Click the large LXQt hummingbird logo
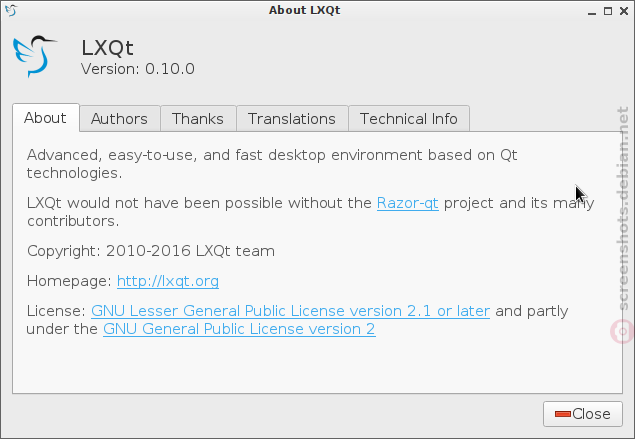Screen dimensions: 635x439 35,56
